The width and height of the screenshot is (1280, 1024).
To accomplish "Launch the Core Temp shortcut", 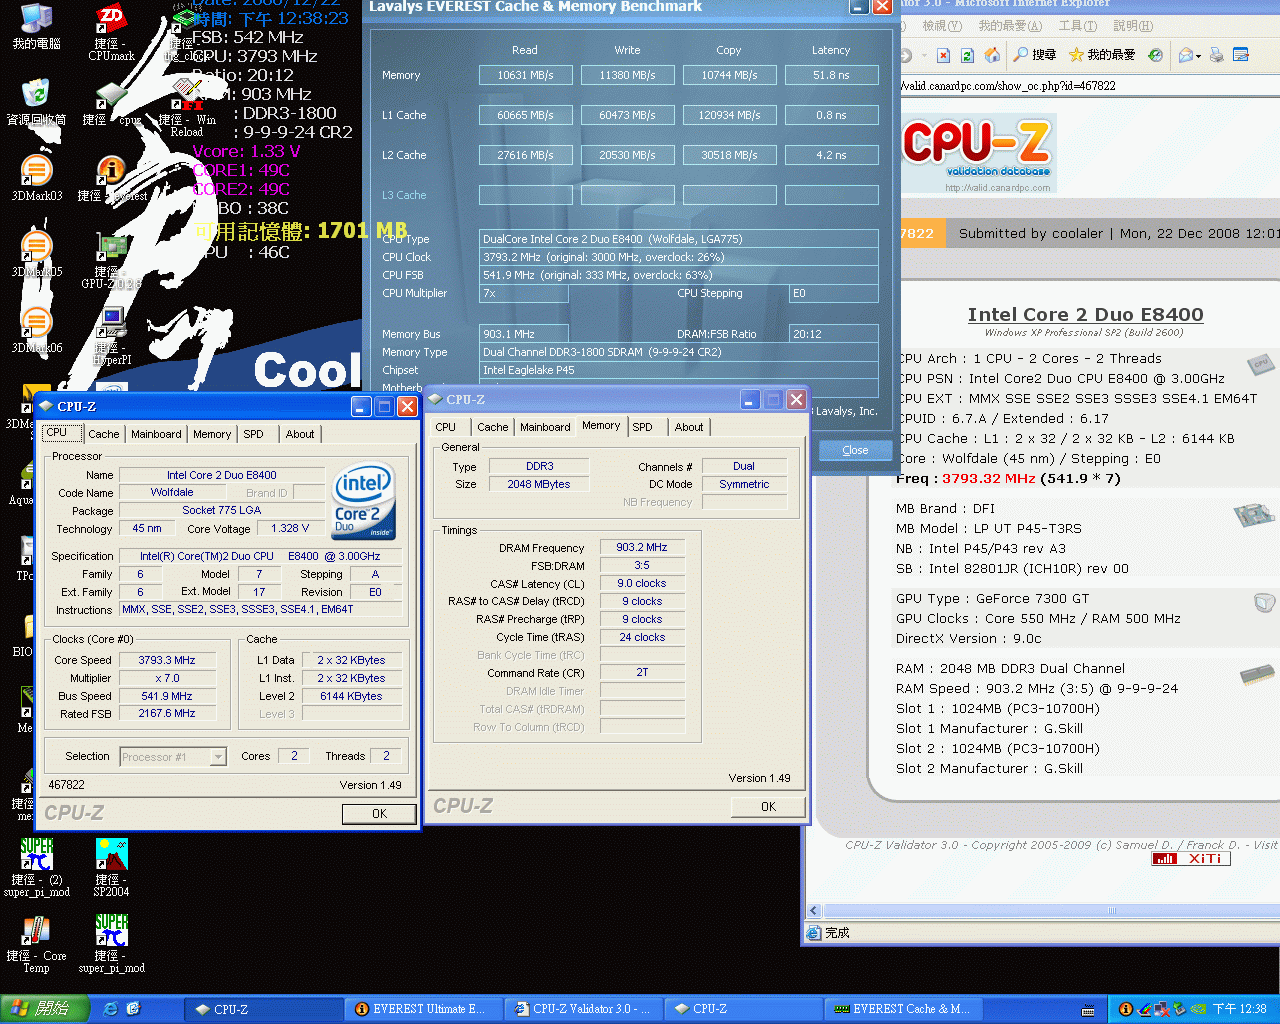I will point(36,944).
